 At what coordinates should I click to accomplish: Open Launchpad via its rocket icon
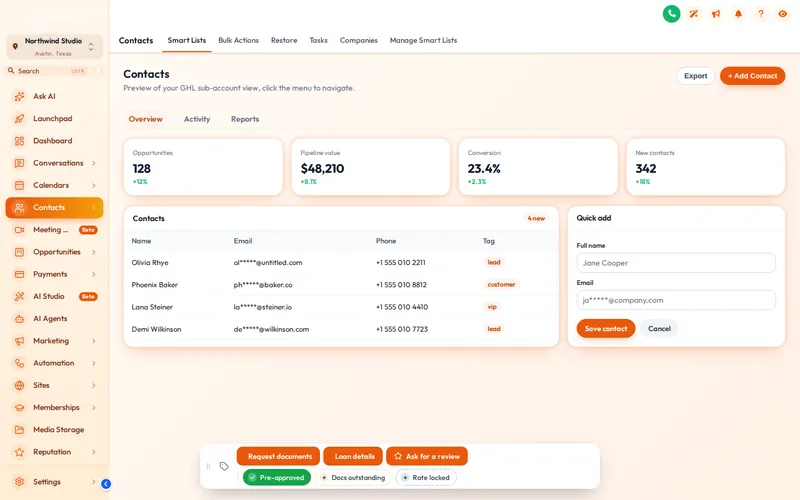19,118
